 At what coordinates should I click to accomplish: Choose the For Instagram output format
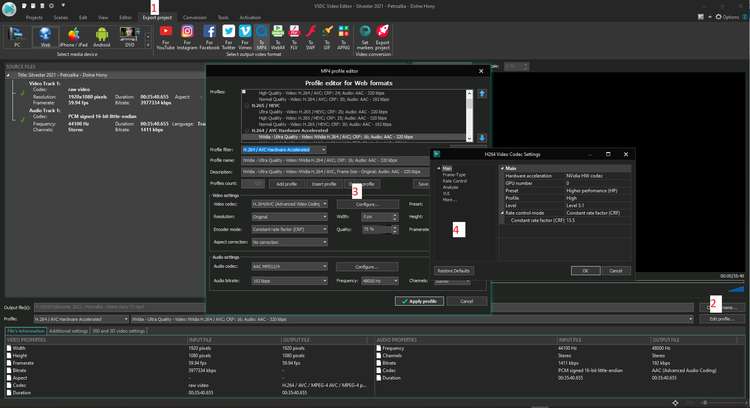point(187,37)
